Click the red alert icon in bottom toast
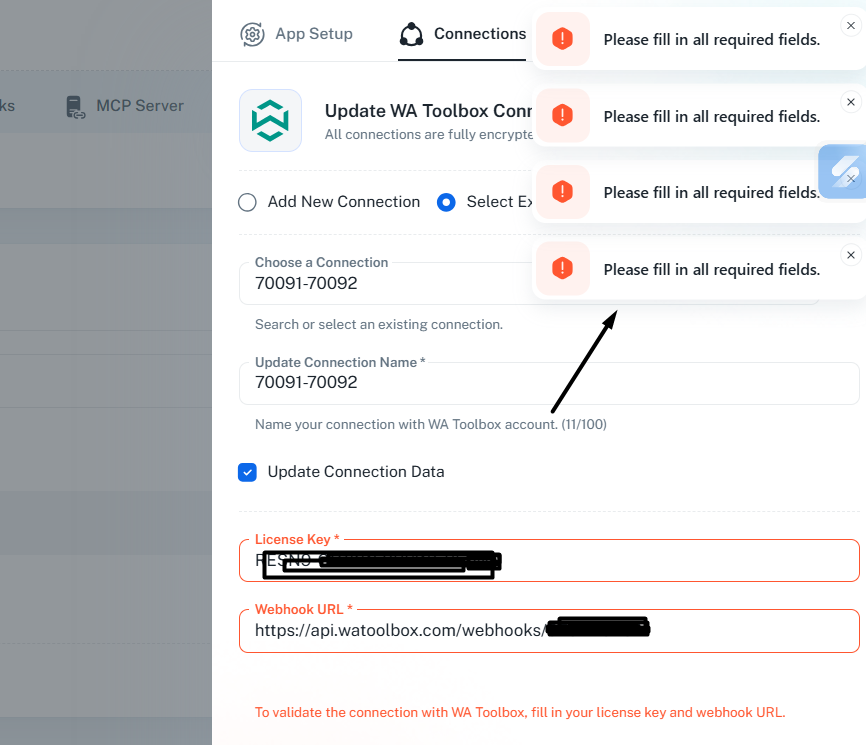Viewport: 866px width, 745px height. click(x=562, y=269)
